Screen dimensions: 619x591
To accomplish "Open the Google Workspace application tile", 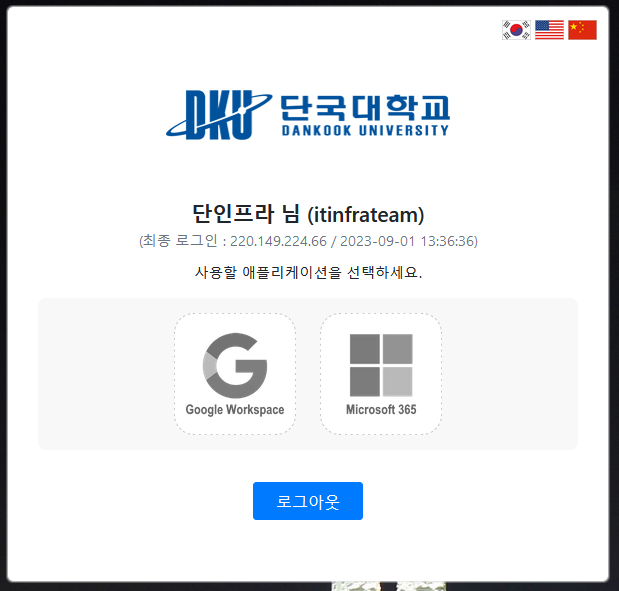I will [235, 374].
